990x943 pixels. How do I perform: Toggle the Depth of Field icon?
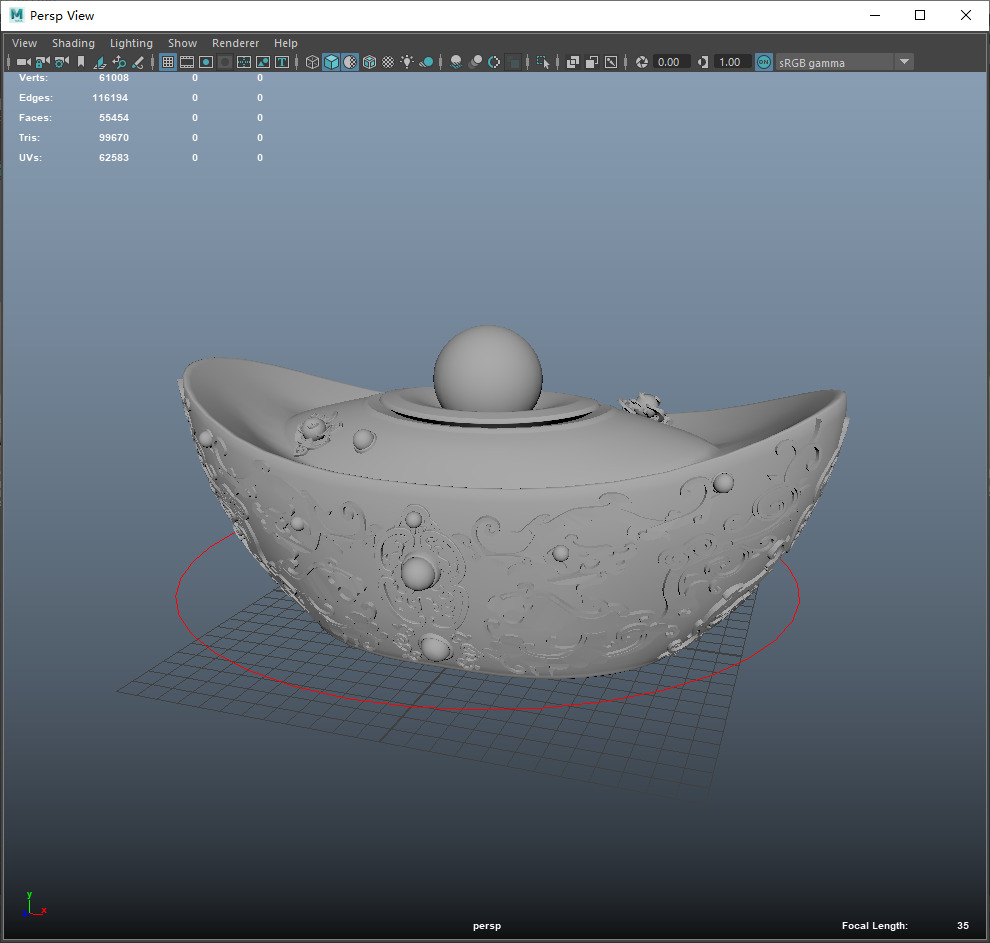[514, 62]
